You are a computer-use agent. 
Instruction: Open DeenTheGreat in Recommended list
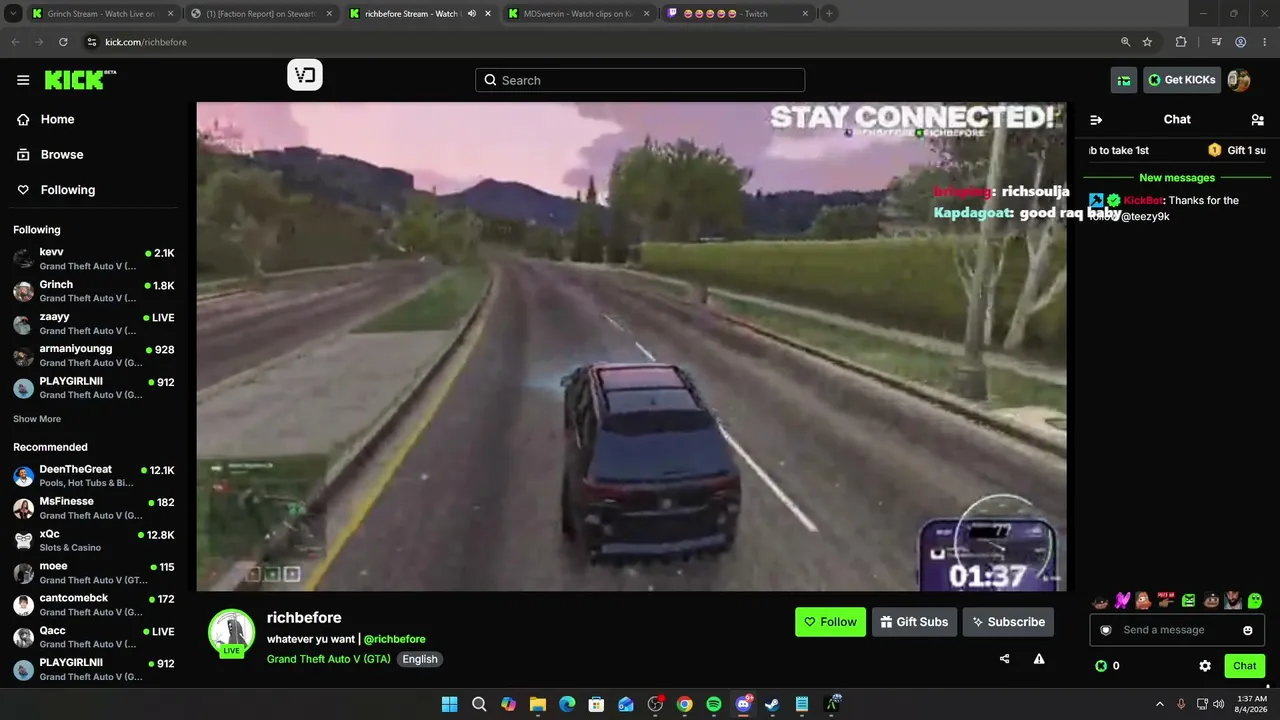pyautogui.click(x=94, y=476)
